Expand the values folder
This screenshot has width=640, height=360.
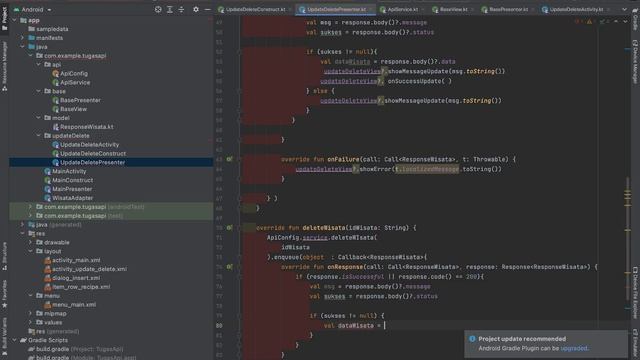click(x=31, y=322)
